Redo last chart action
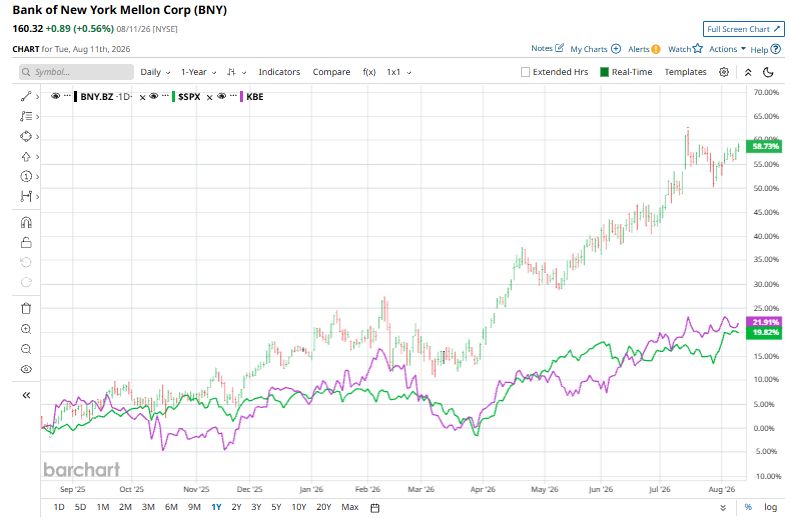The width and height of the screenshot is (790, 522). coord(26,282)
